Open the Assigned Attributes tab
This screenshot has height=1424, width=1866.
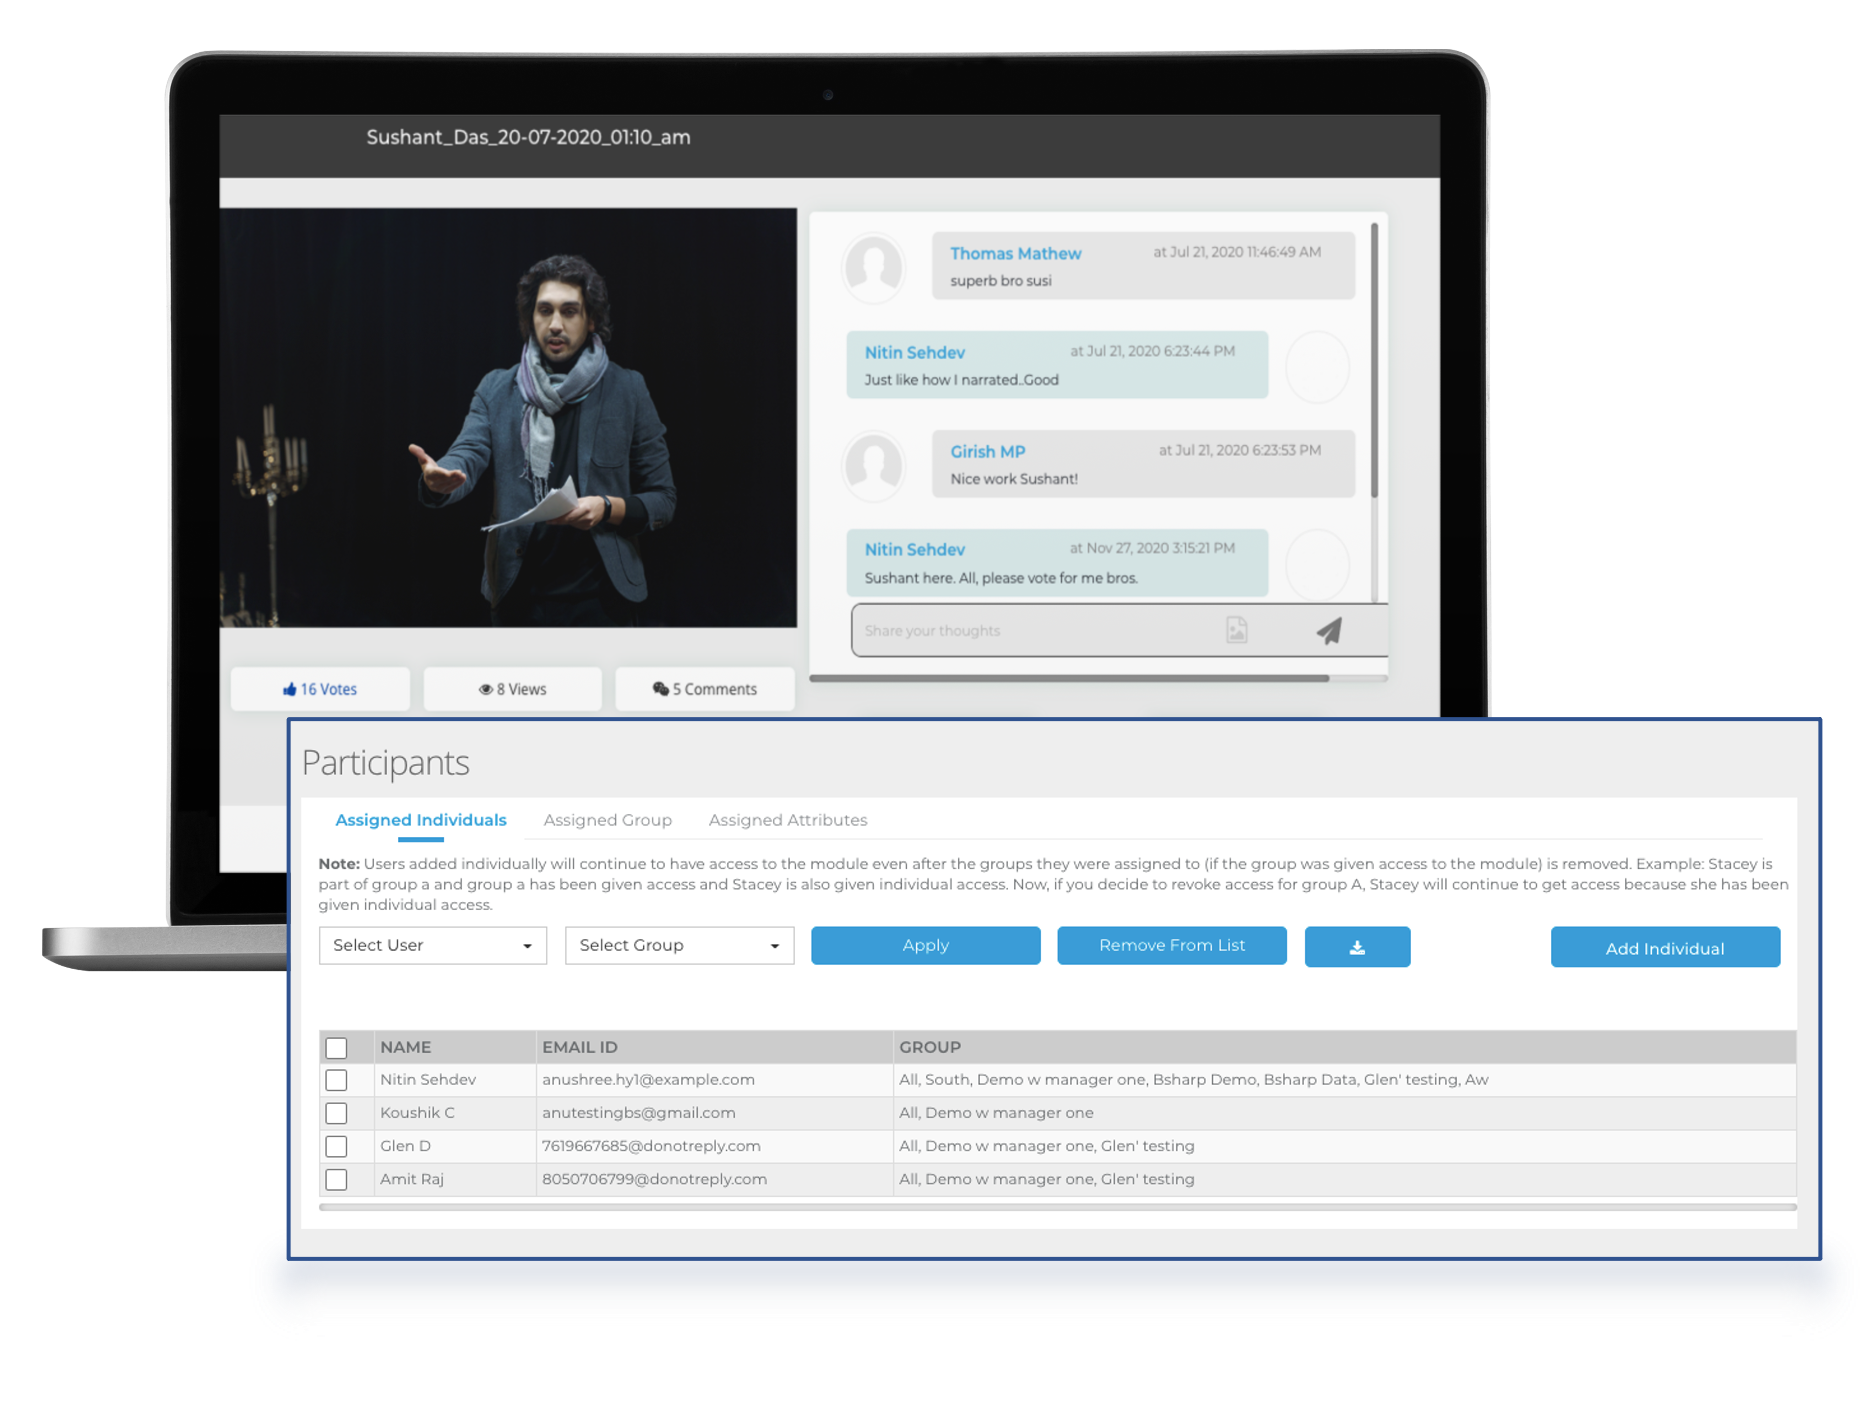coord(787,820)
